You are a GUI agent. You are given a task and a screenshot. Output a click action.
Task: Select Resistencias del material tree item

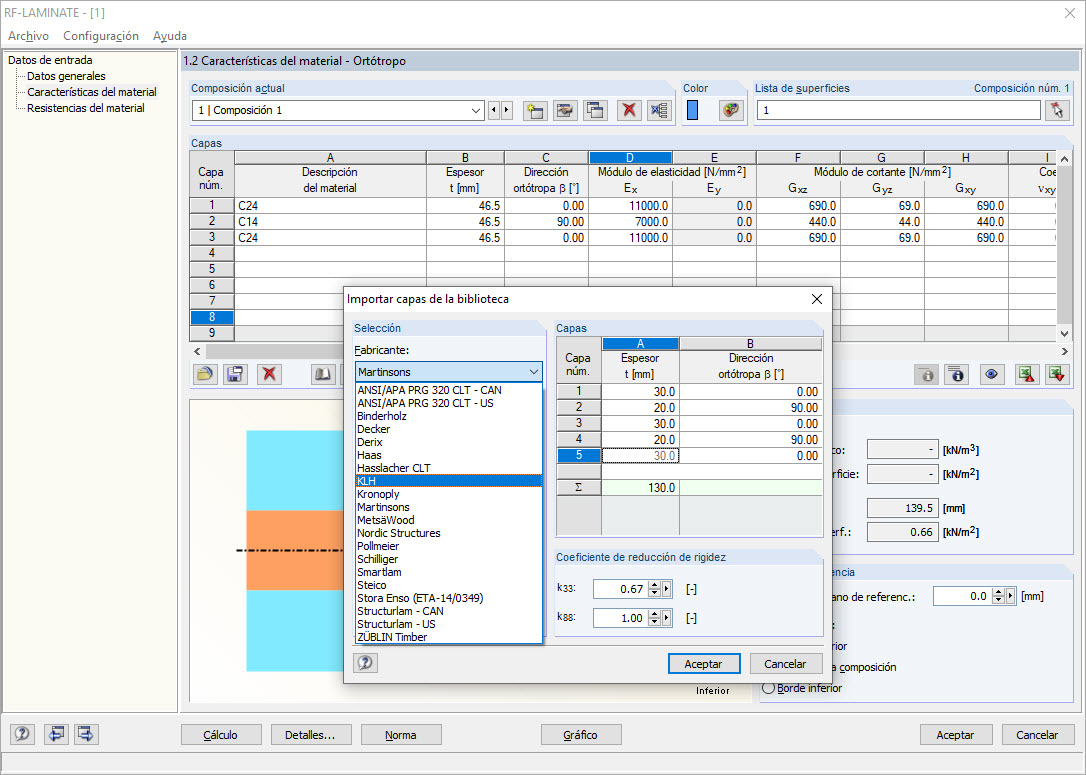tap(86, 108)
